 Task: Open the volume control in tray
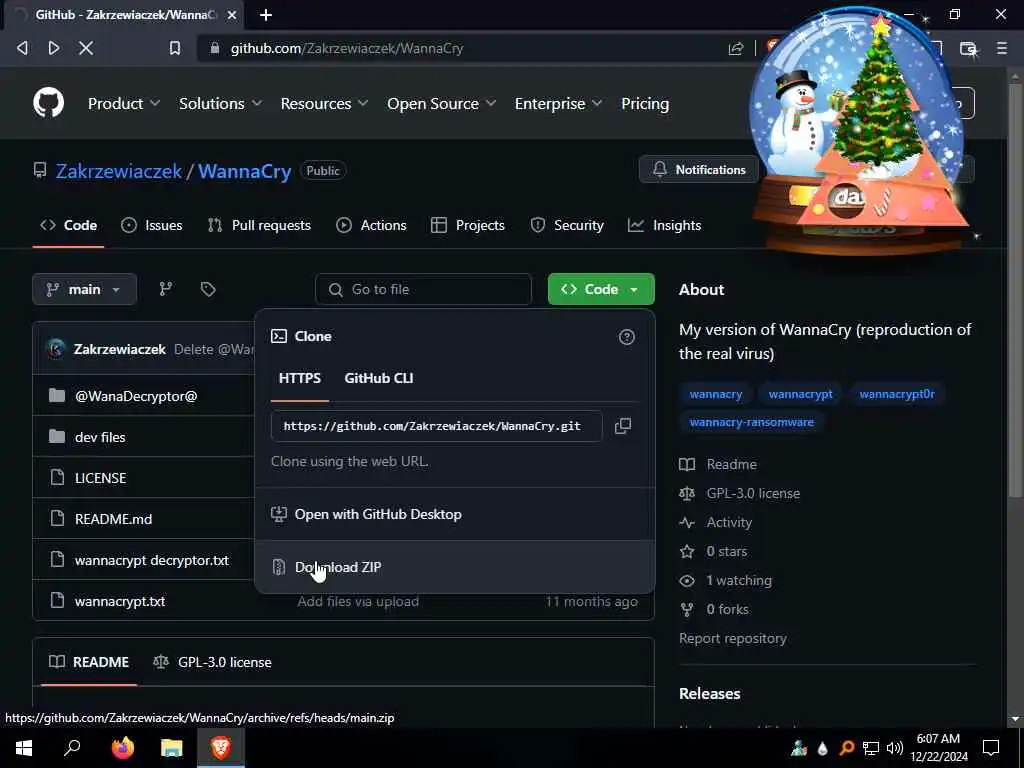click(x=895, y=748)
